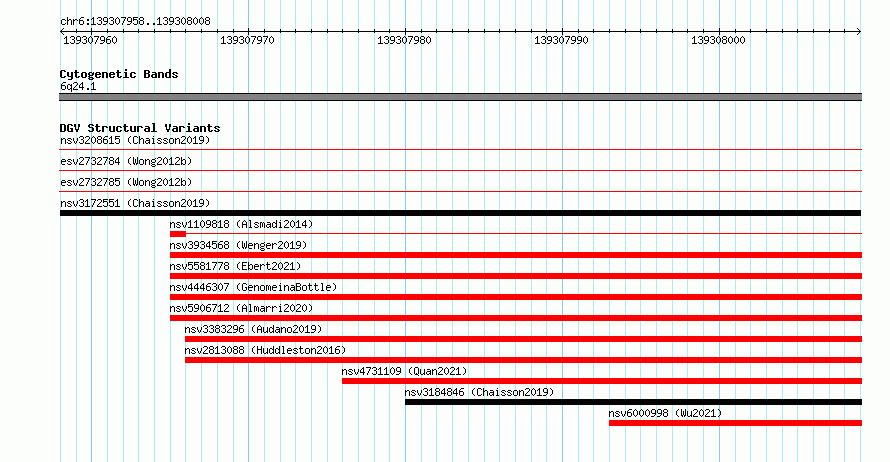Select nsv5906712 (Almarri2020) variant label
Image resolution: width=890 pixels, height=462 pixels.
(x=241, y=308)
